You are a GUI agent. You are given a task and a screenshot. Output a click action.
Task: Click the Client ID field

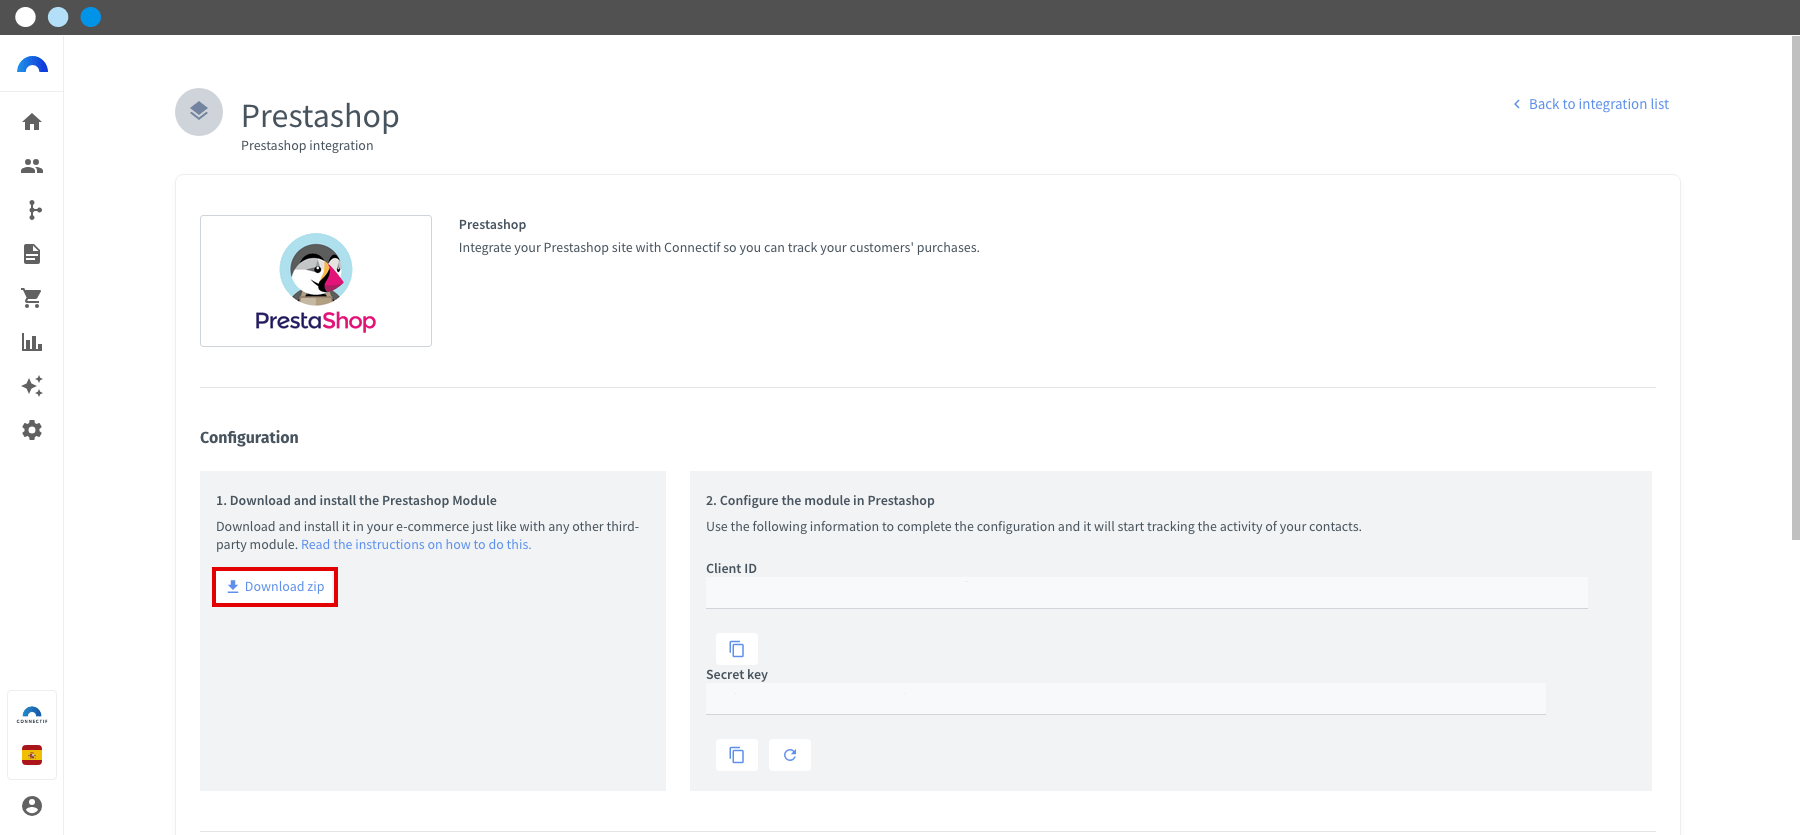pyautogui.click(x=1147, y=593)
